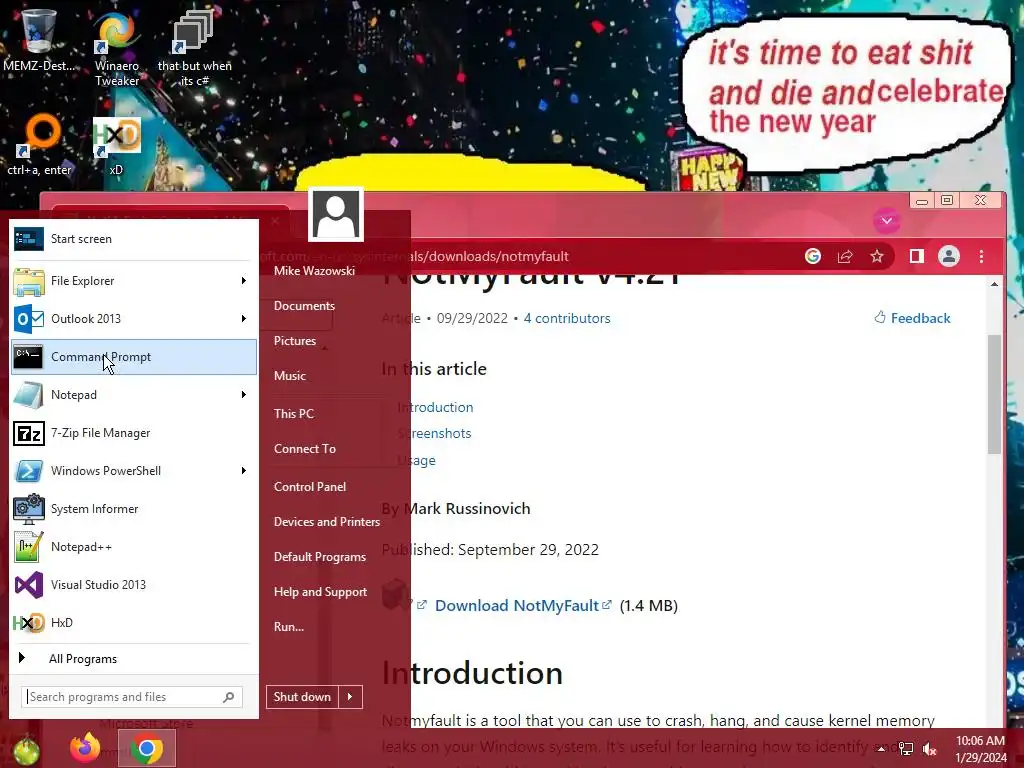Screen dimensions: 1024x768
Task: Click scrollbar up arrow in Chrome
Action: coord(994,284)
